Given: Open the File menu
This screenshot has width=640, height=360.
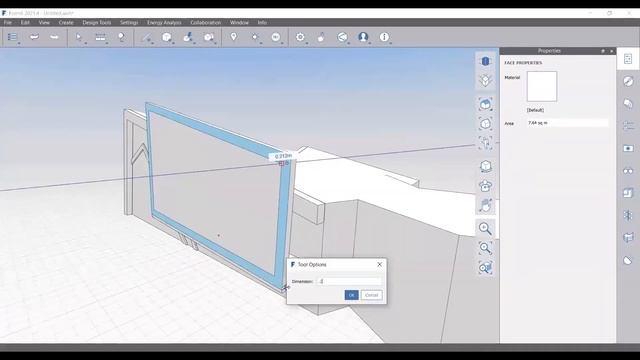Looking at the screenshot, I should 8,22.
